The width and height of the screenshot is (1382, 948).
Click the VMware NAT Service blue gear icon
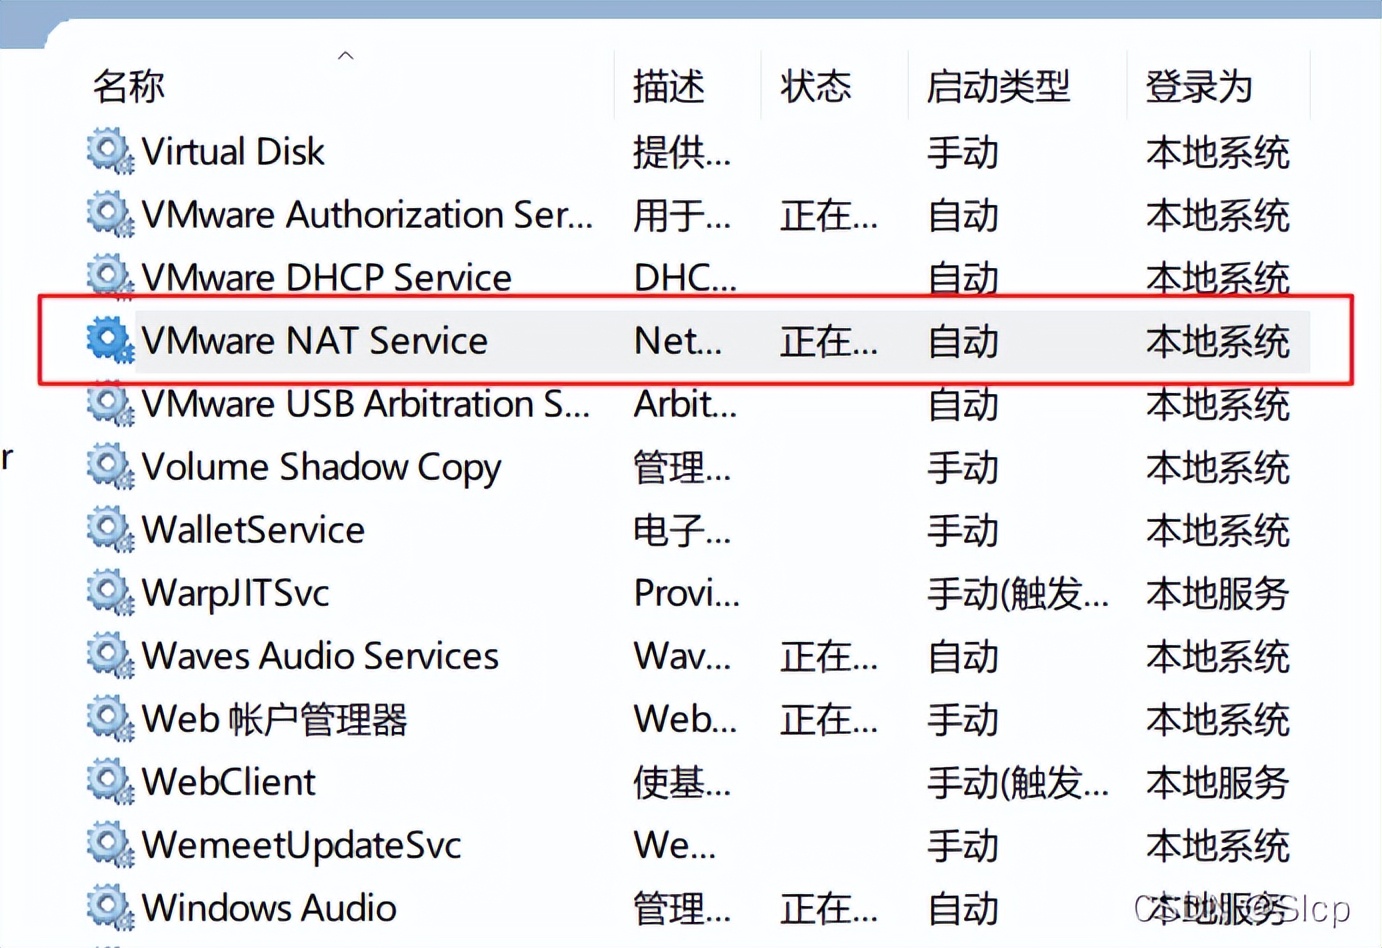click(109, 340)
